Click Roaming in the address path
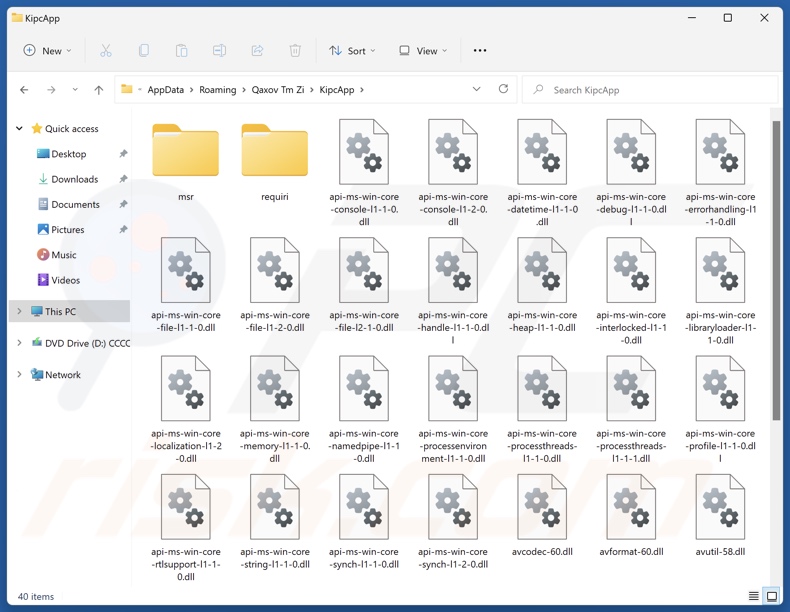 [218, 90]
